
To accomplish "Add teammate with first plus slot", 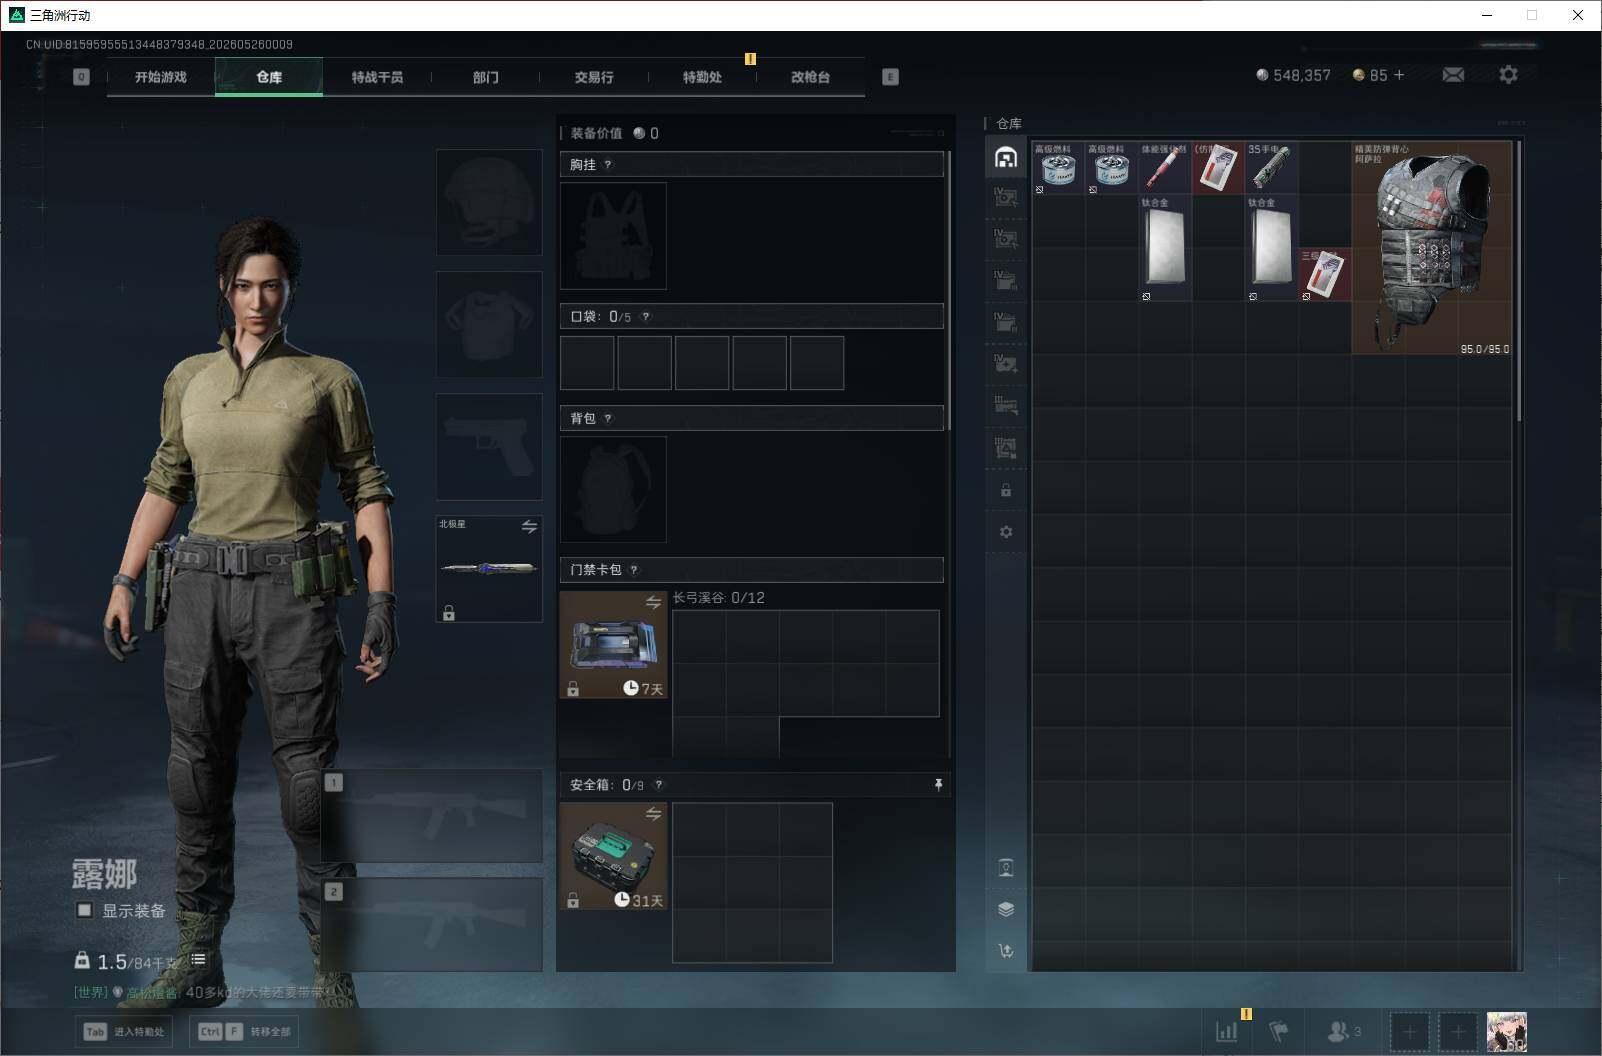I will click(1409, 1031).
